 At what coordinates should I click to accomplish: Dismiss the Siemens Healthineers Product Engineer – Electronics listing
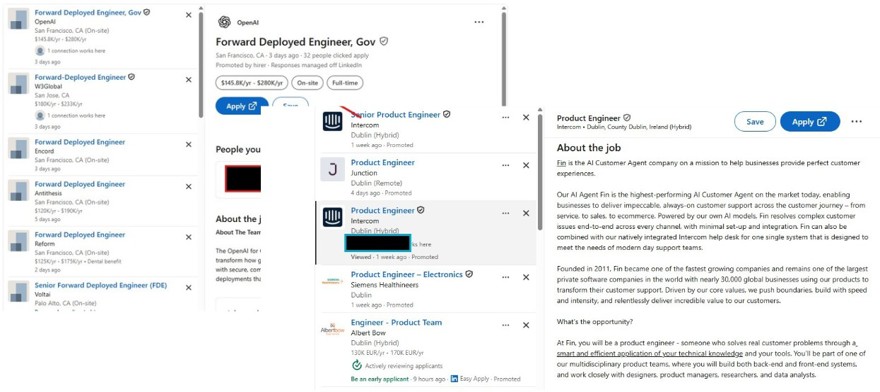(x=526, y=277)
